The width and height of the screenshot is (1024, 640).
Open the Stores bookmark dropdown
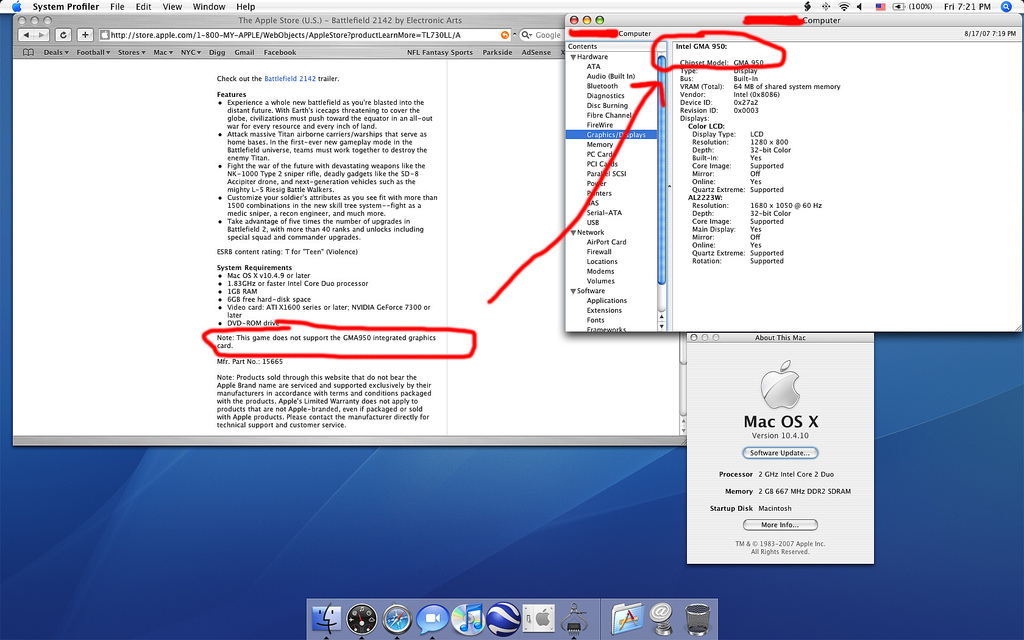(x=131, y=52)
